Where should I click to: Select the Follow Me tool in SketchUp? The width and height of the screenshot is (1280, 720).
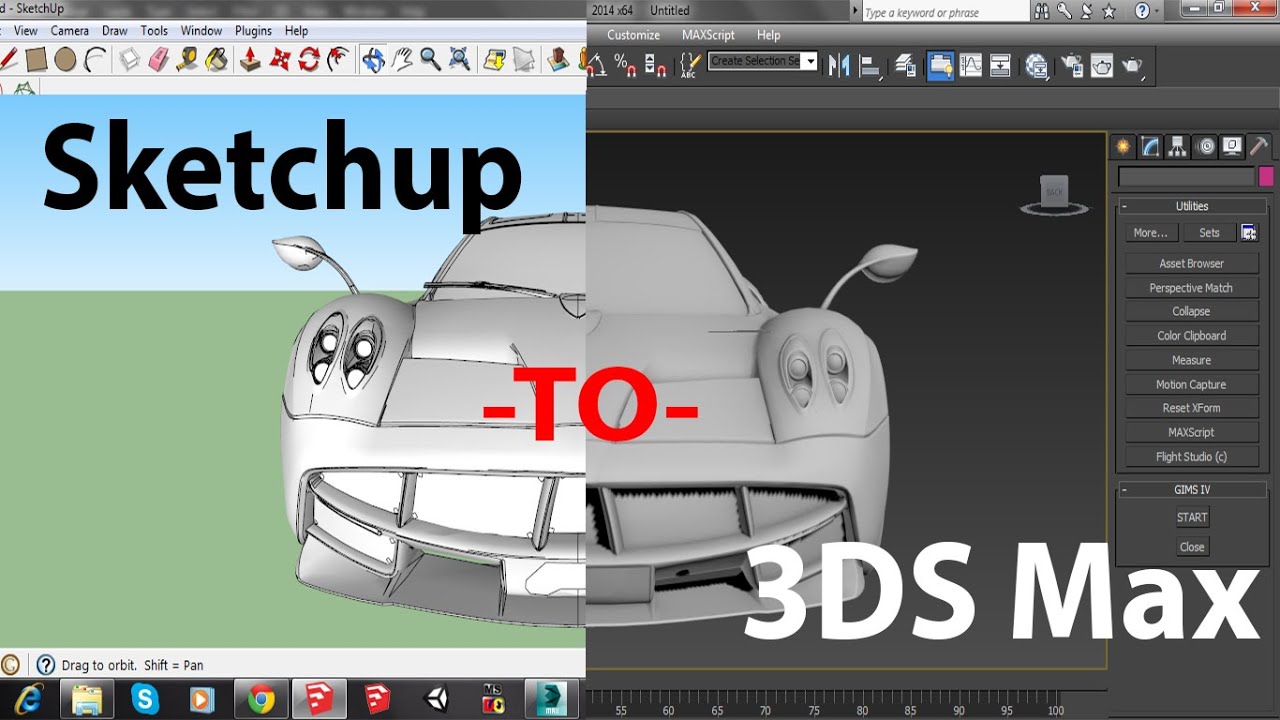pos(338,60)
